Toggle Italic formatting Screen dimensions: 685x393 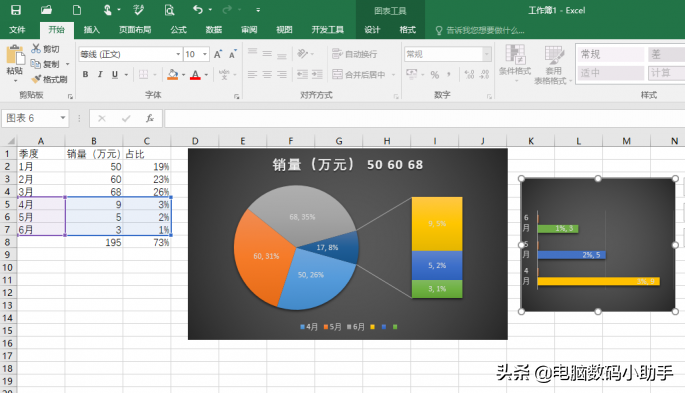pyautogui.click(x=100, y=74)
